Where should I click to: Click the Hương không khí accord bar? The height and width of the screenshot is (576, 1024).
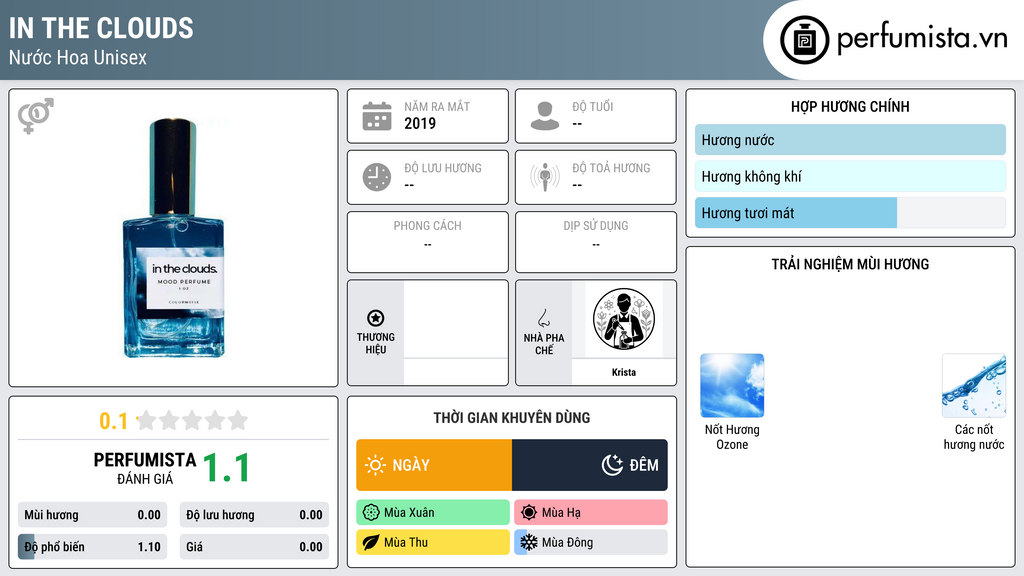[x=850, y=176]
